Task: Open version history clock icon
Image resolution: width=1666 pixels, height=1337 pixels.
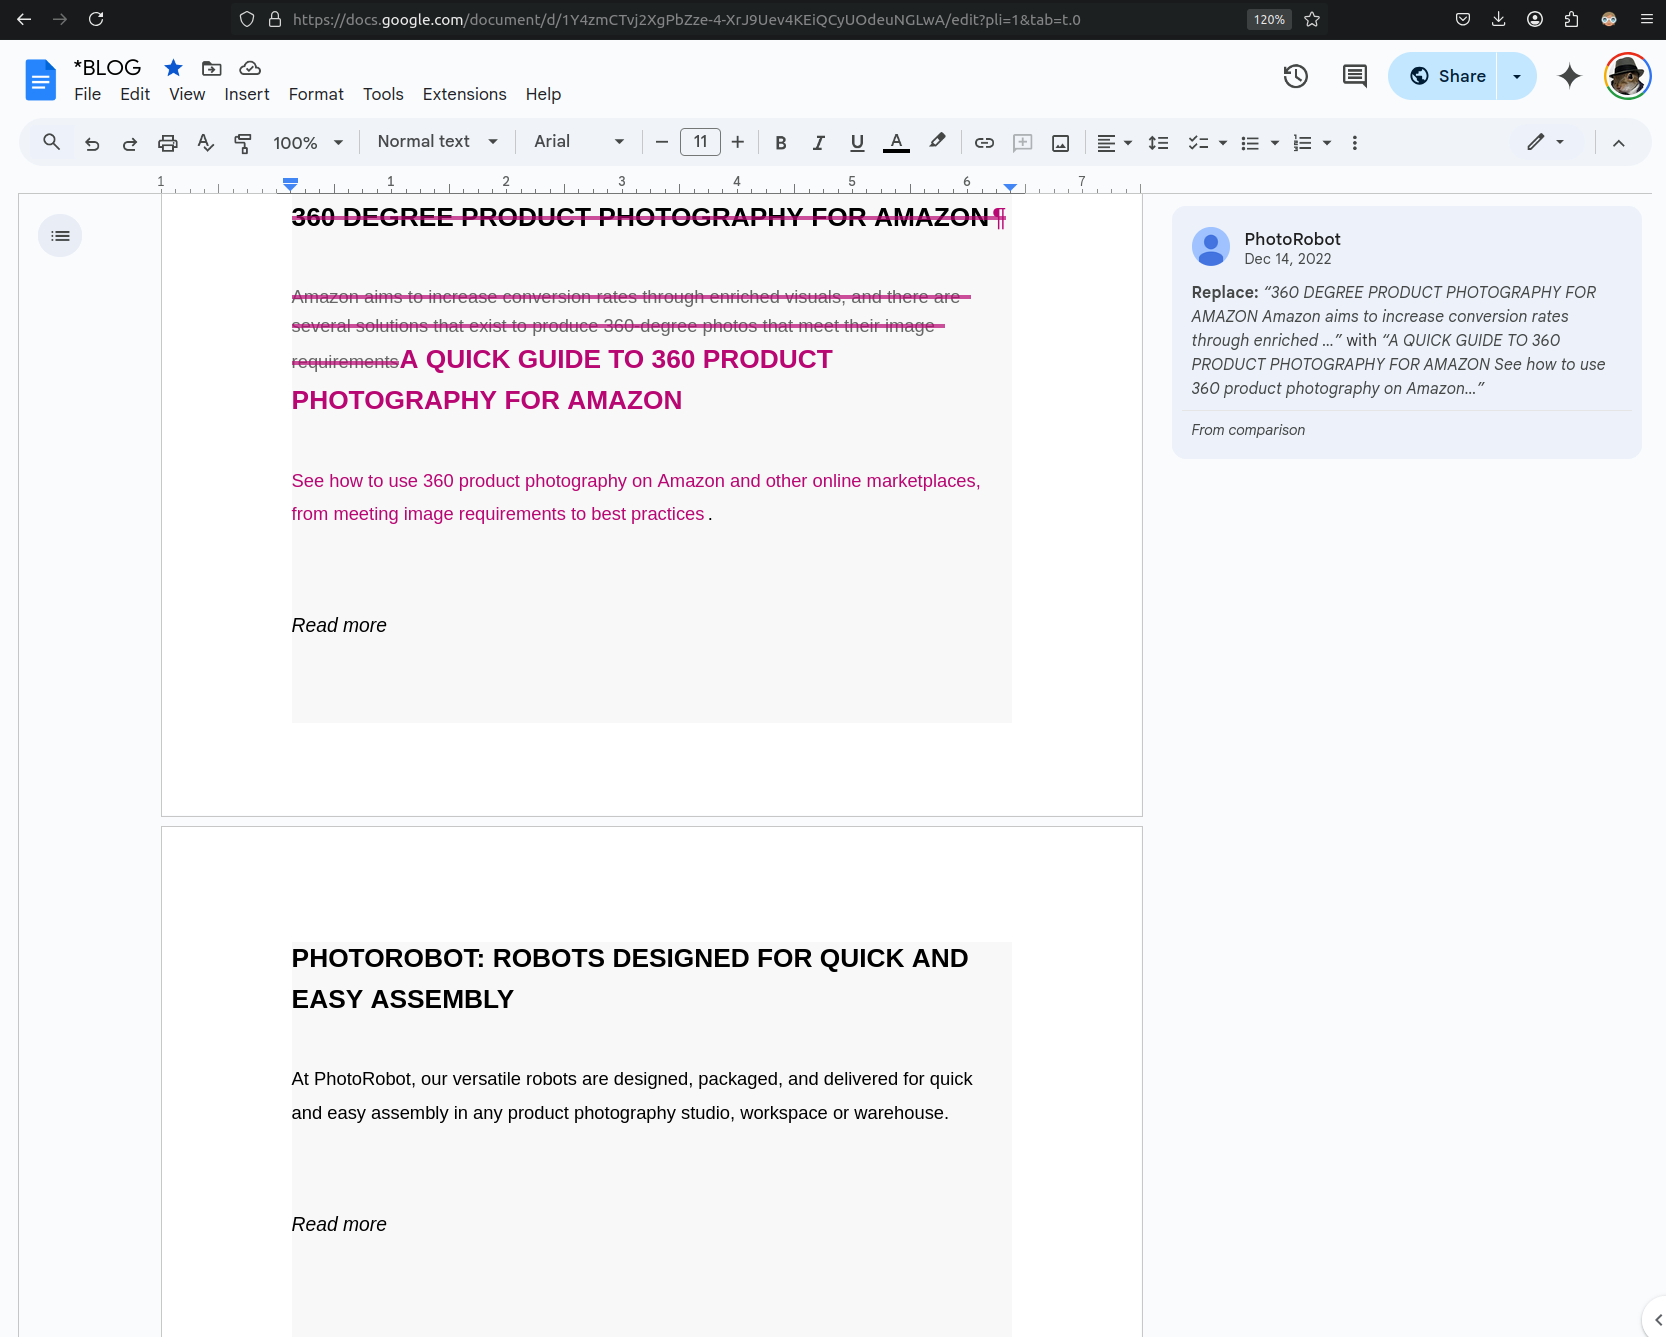Action: coord(1296,76)
